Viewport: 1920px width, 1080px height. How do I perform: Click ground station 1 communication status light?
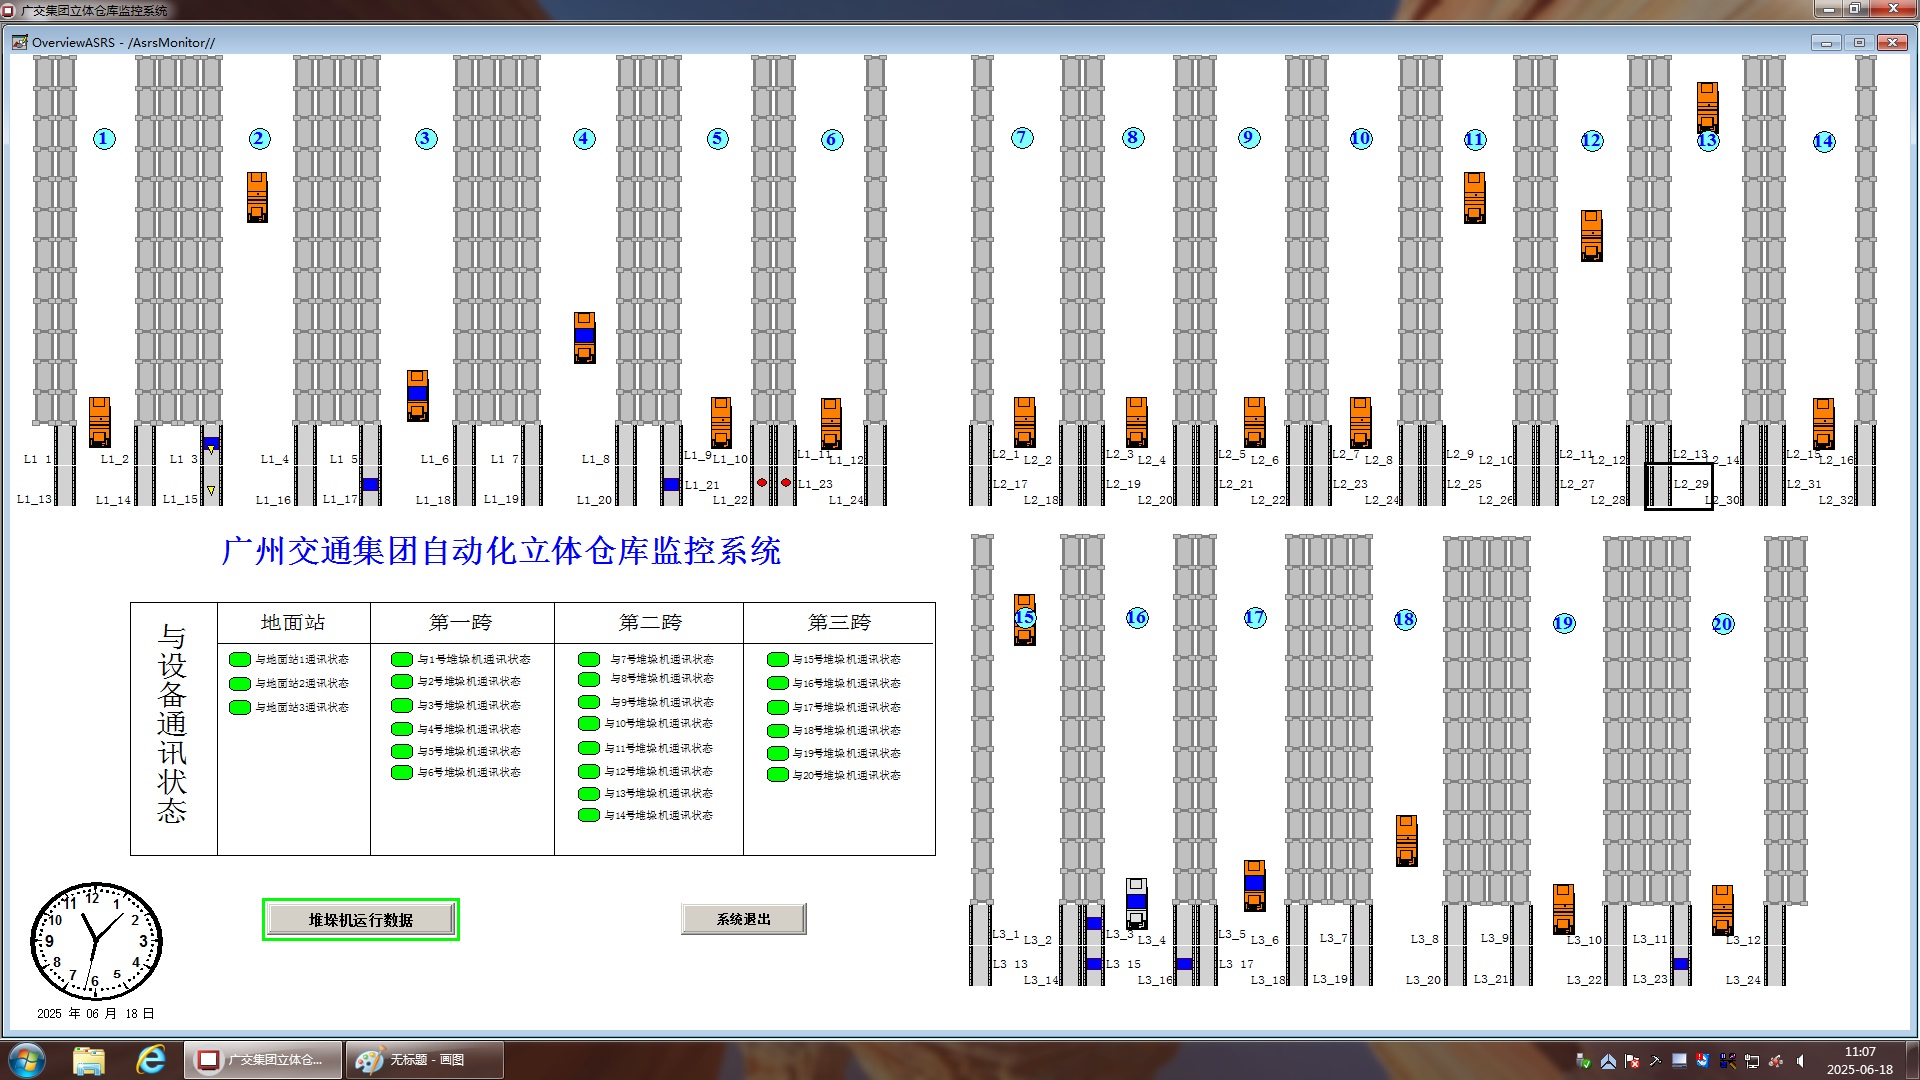(240, 660)
